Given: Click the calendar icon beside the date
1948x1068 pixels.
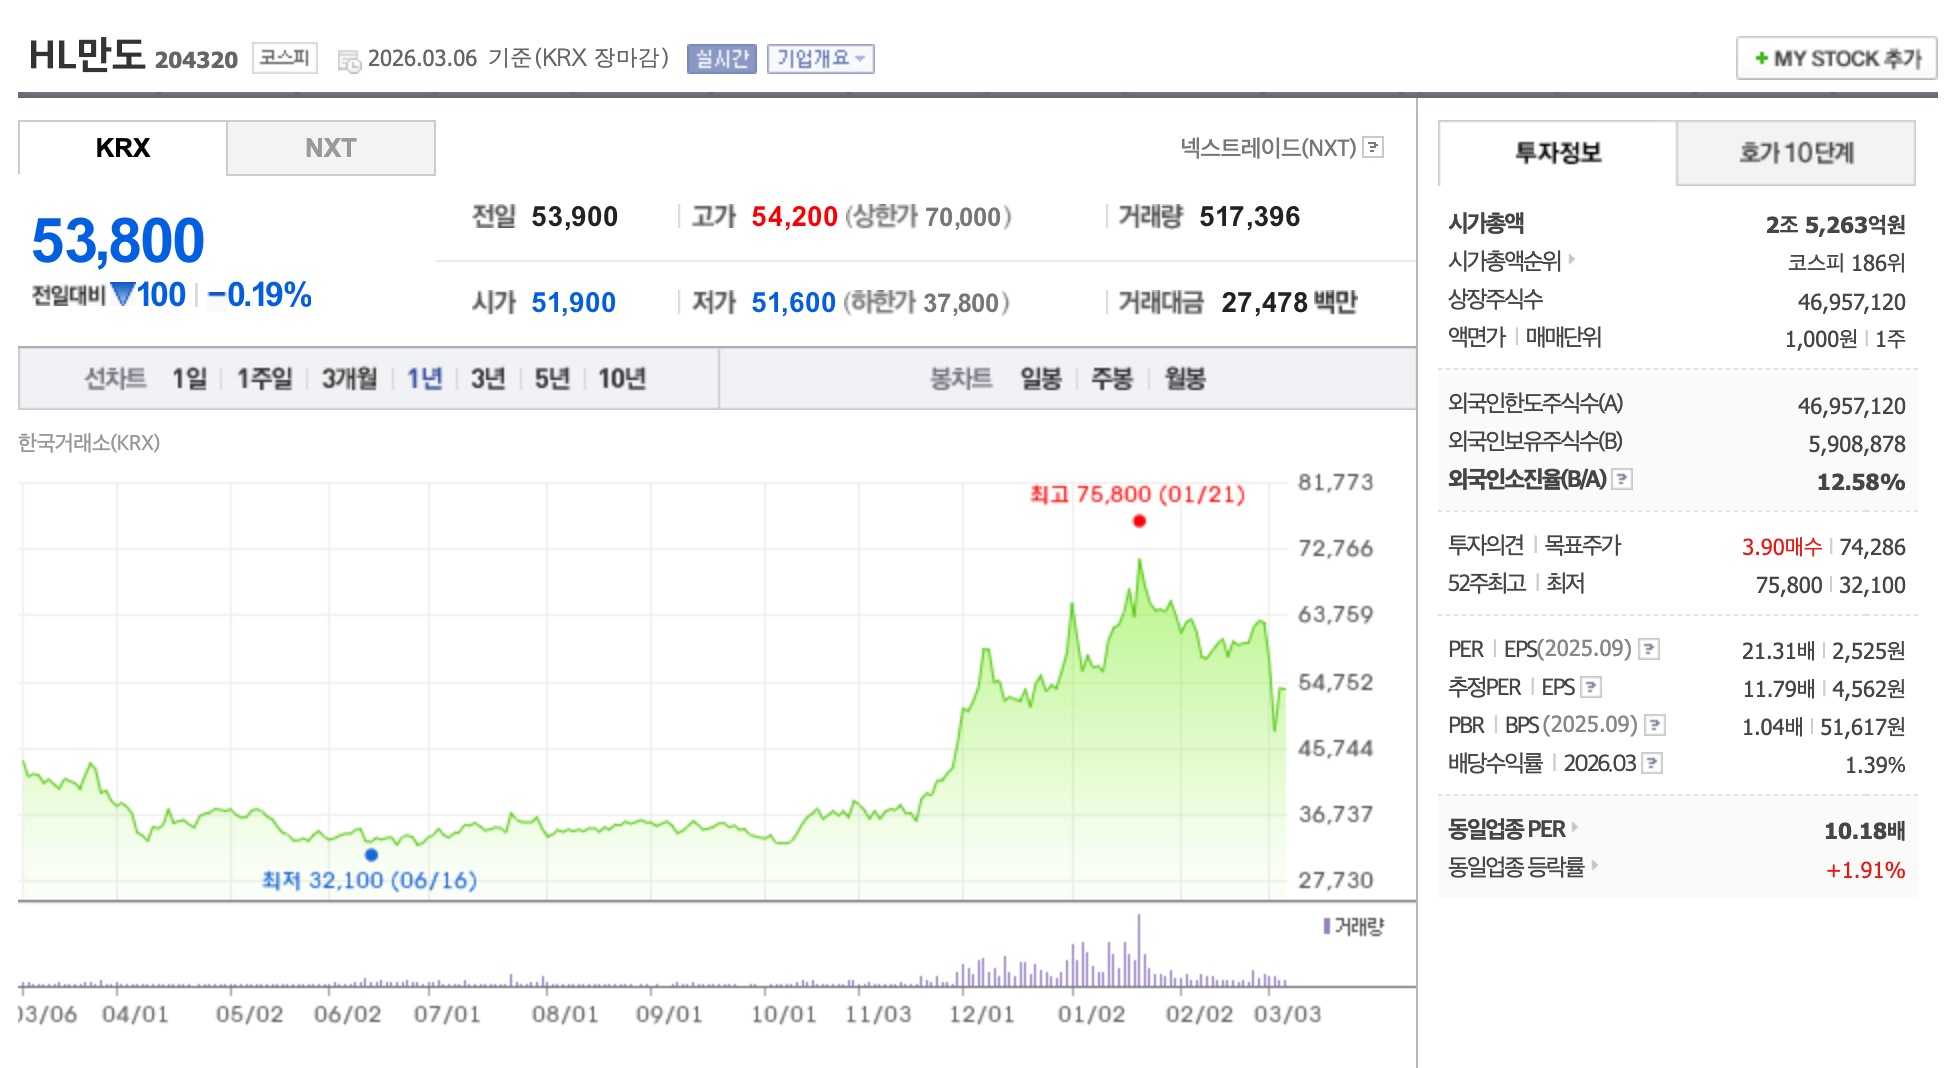Looking at the screenshot, I should [349, 61].
